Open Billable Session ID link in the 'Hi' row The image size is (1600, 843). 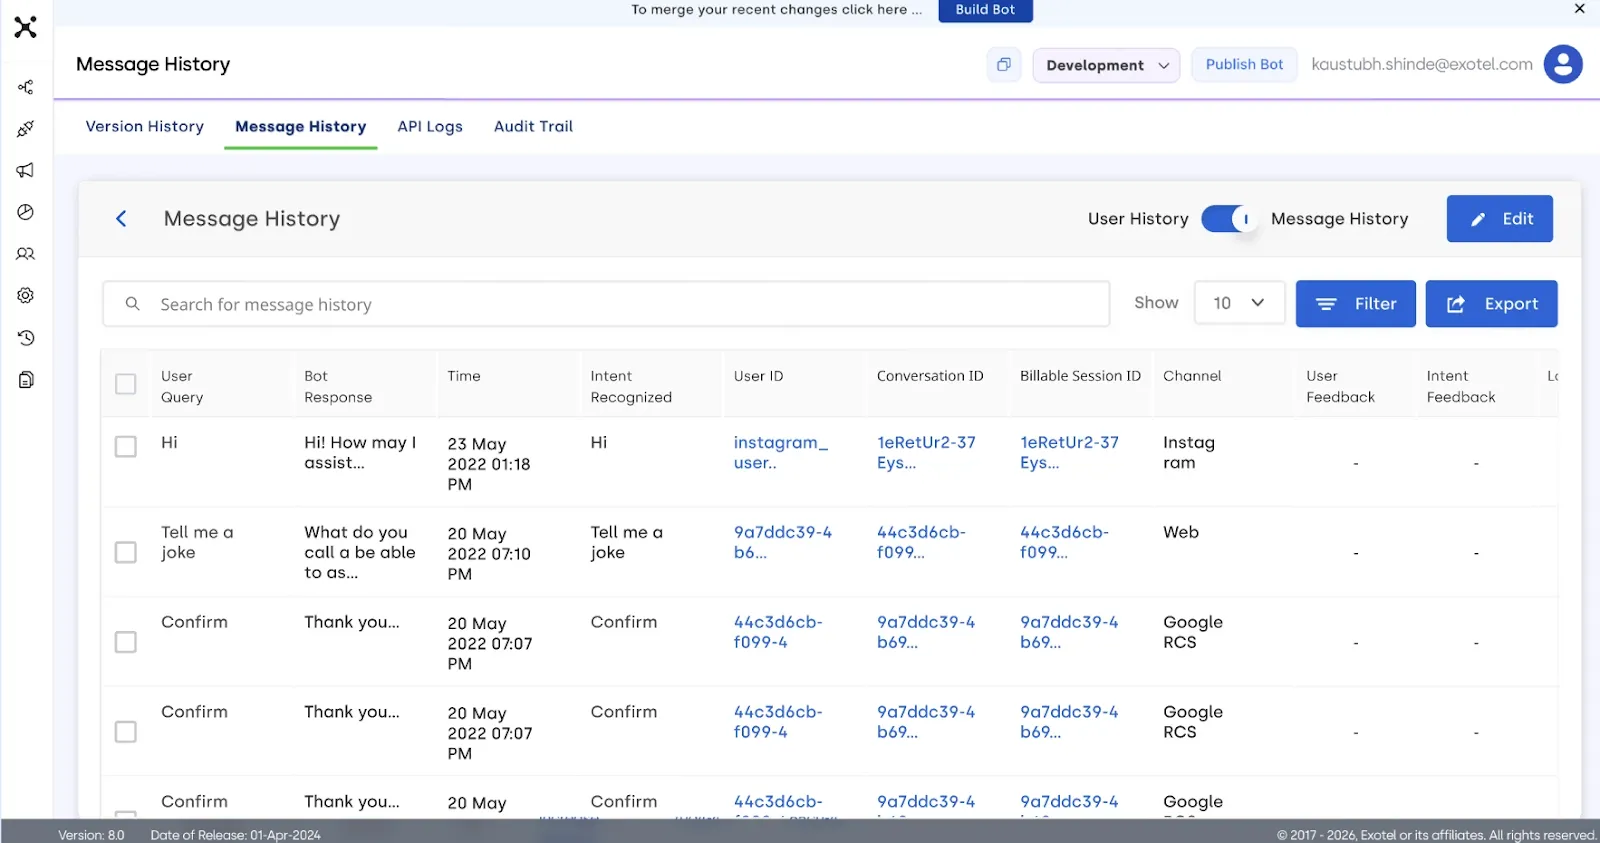coord(1069,453)
